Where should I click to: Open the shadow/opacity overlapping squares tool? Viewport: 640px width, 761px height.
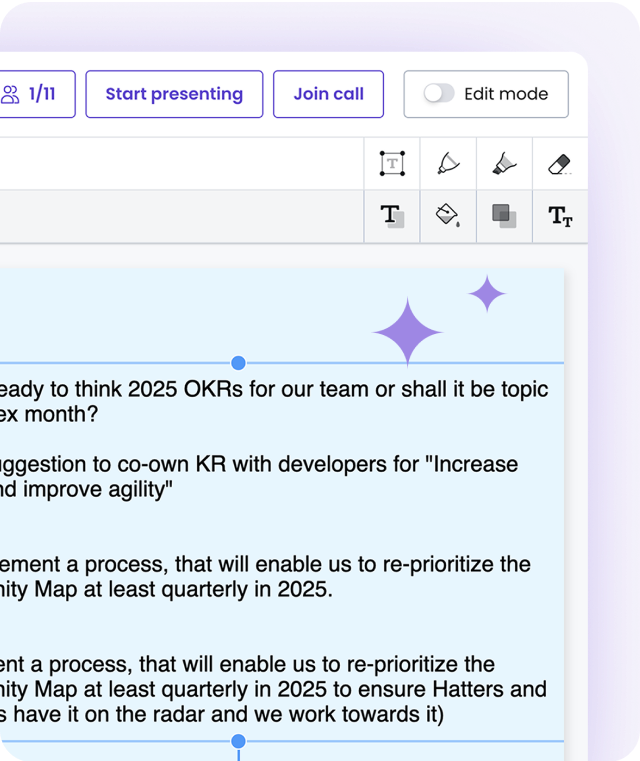click(504, 216)
